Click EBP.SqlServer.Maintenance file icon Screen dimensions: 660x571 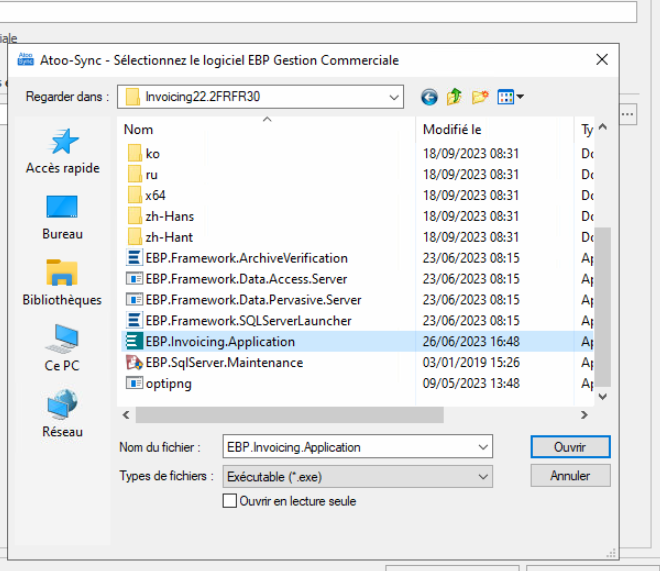click(134, 362)
